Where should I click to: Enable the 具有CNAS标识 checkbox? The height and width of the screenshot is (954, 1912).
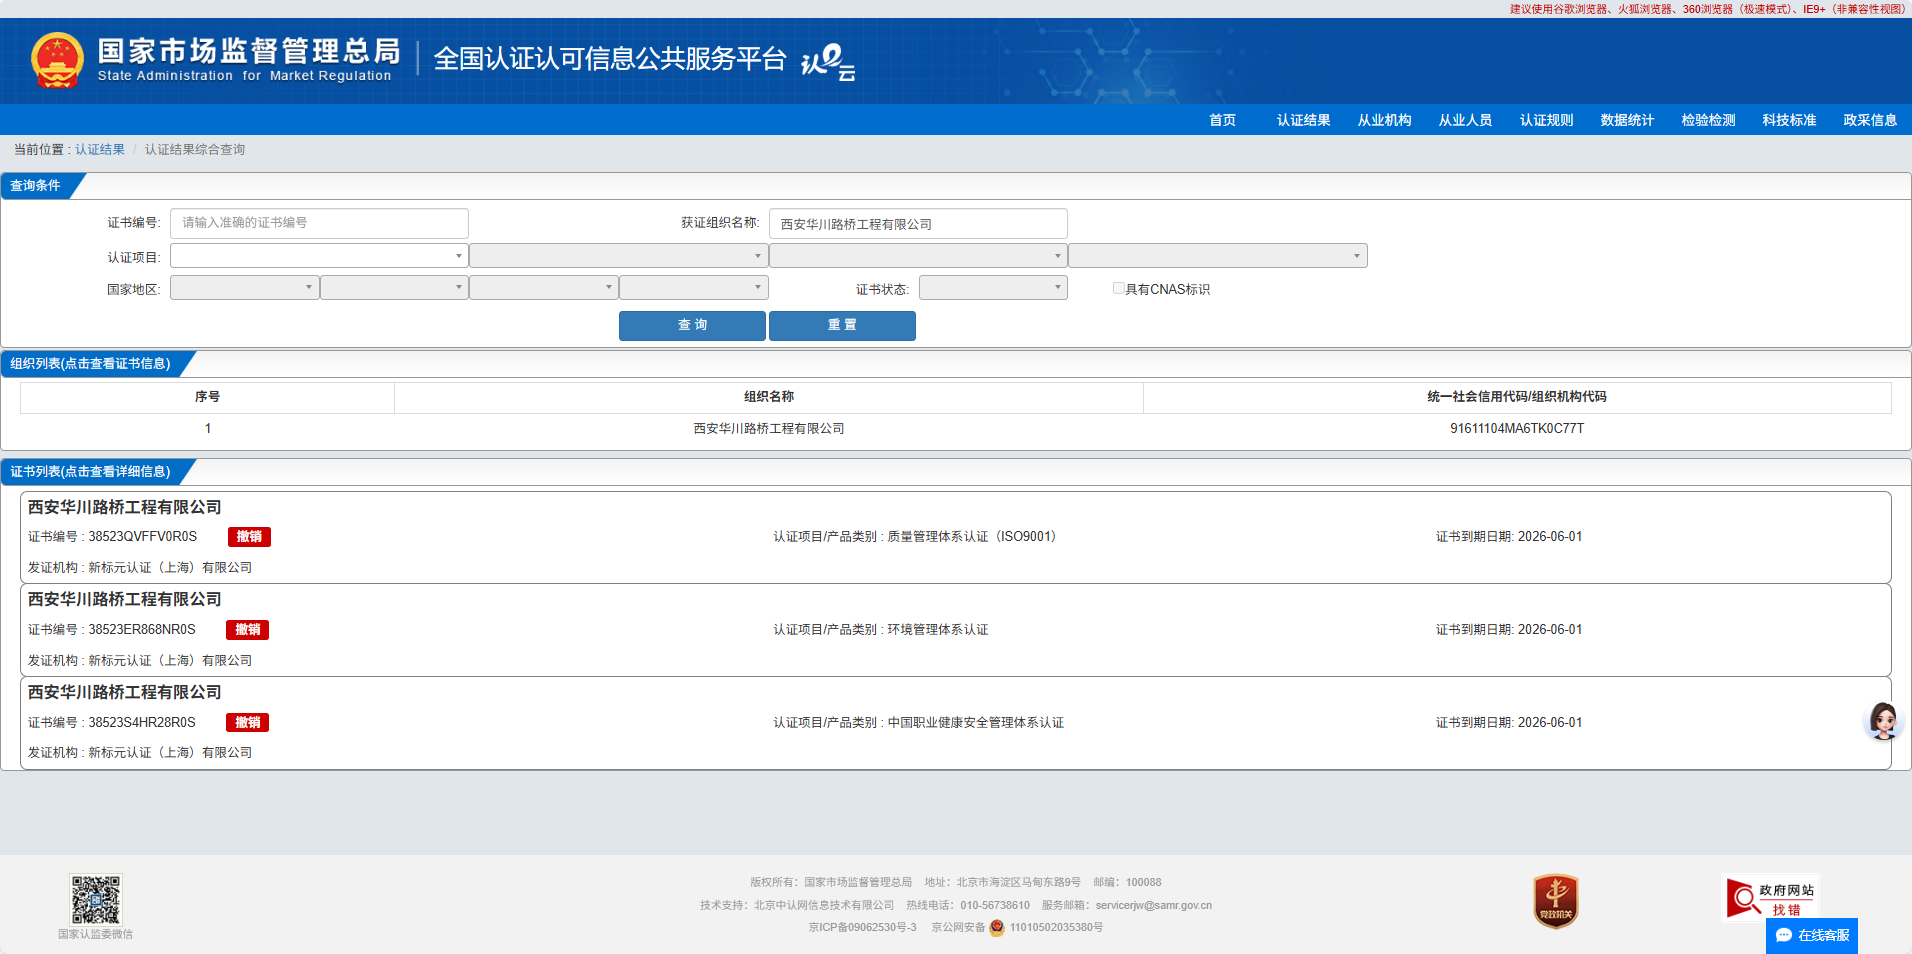(x=1118, y=288)
